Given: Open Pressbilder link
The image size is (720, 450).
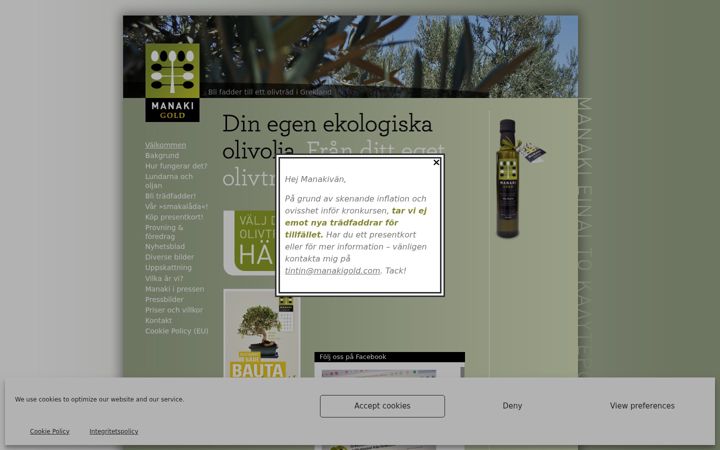Looking at the screenshot, I should tap(164, 299).
